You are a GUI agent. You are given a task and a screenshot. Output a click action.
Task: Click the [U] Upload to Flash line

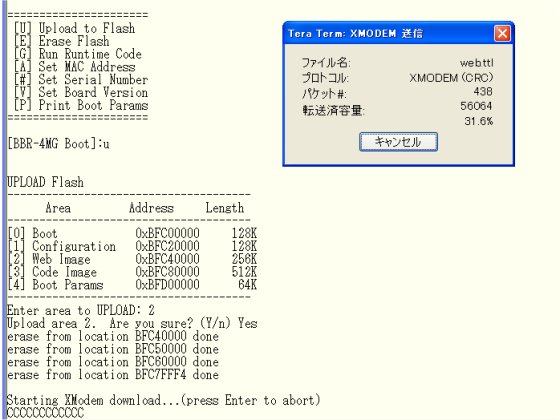tap(75, 28)
